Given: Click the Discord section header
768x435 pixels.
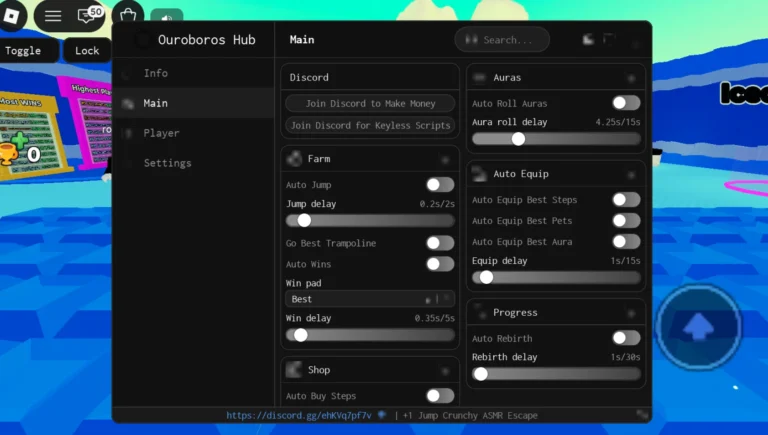Looking at the screenshot, I should pyautogui.click(x=370, y=77).
